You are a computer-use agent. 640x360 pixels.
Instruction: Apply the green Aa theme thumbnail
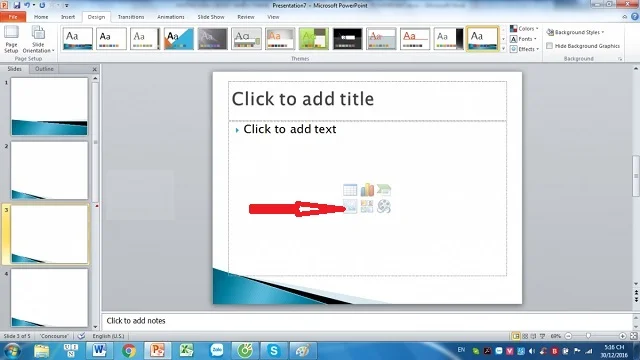pos(313,39)
